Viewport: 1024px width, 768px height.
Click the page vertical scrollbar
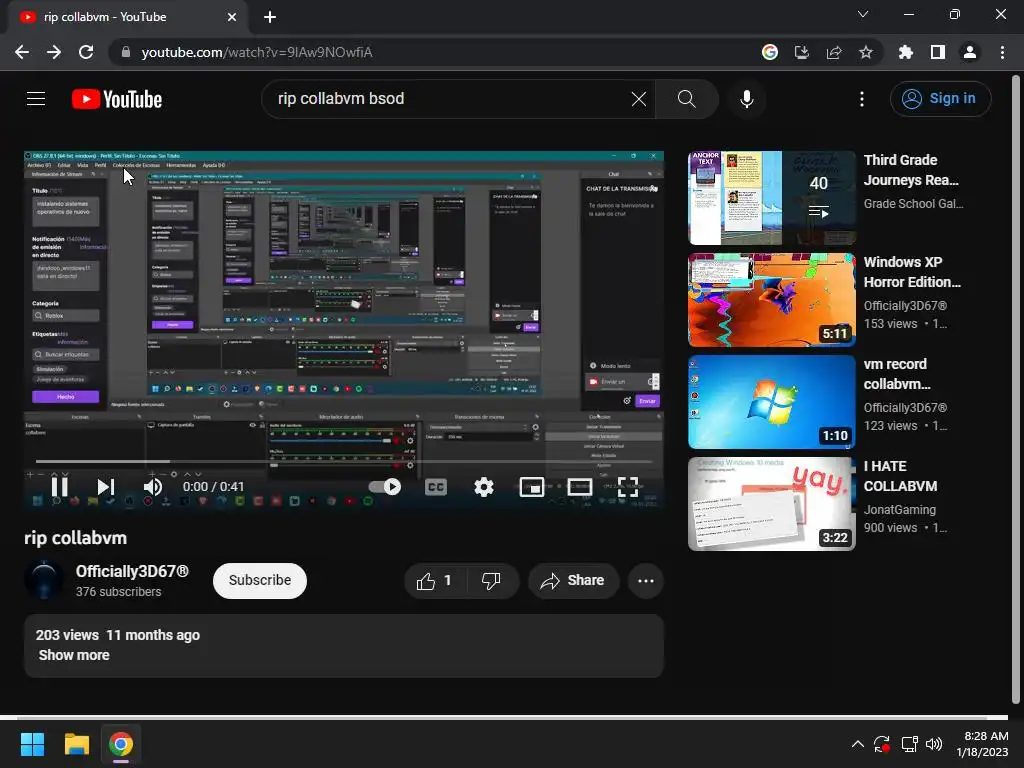pyautogui.click(x=1016, y=389)
